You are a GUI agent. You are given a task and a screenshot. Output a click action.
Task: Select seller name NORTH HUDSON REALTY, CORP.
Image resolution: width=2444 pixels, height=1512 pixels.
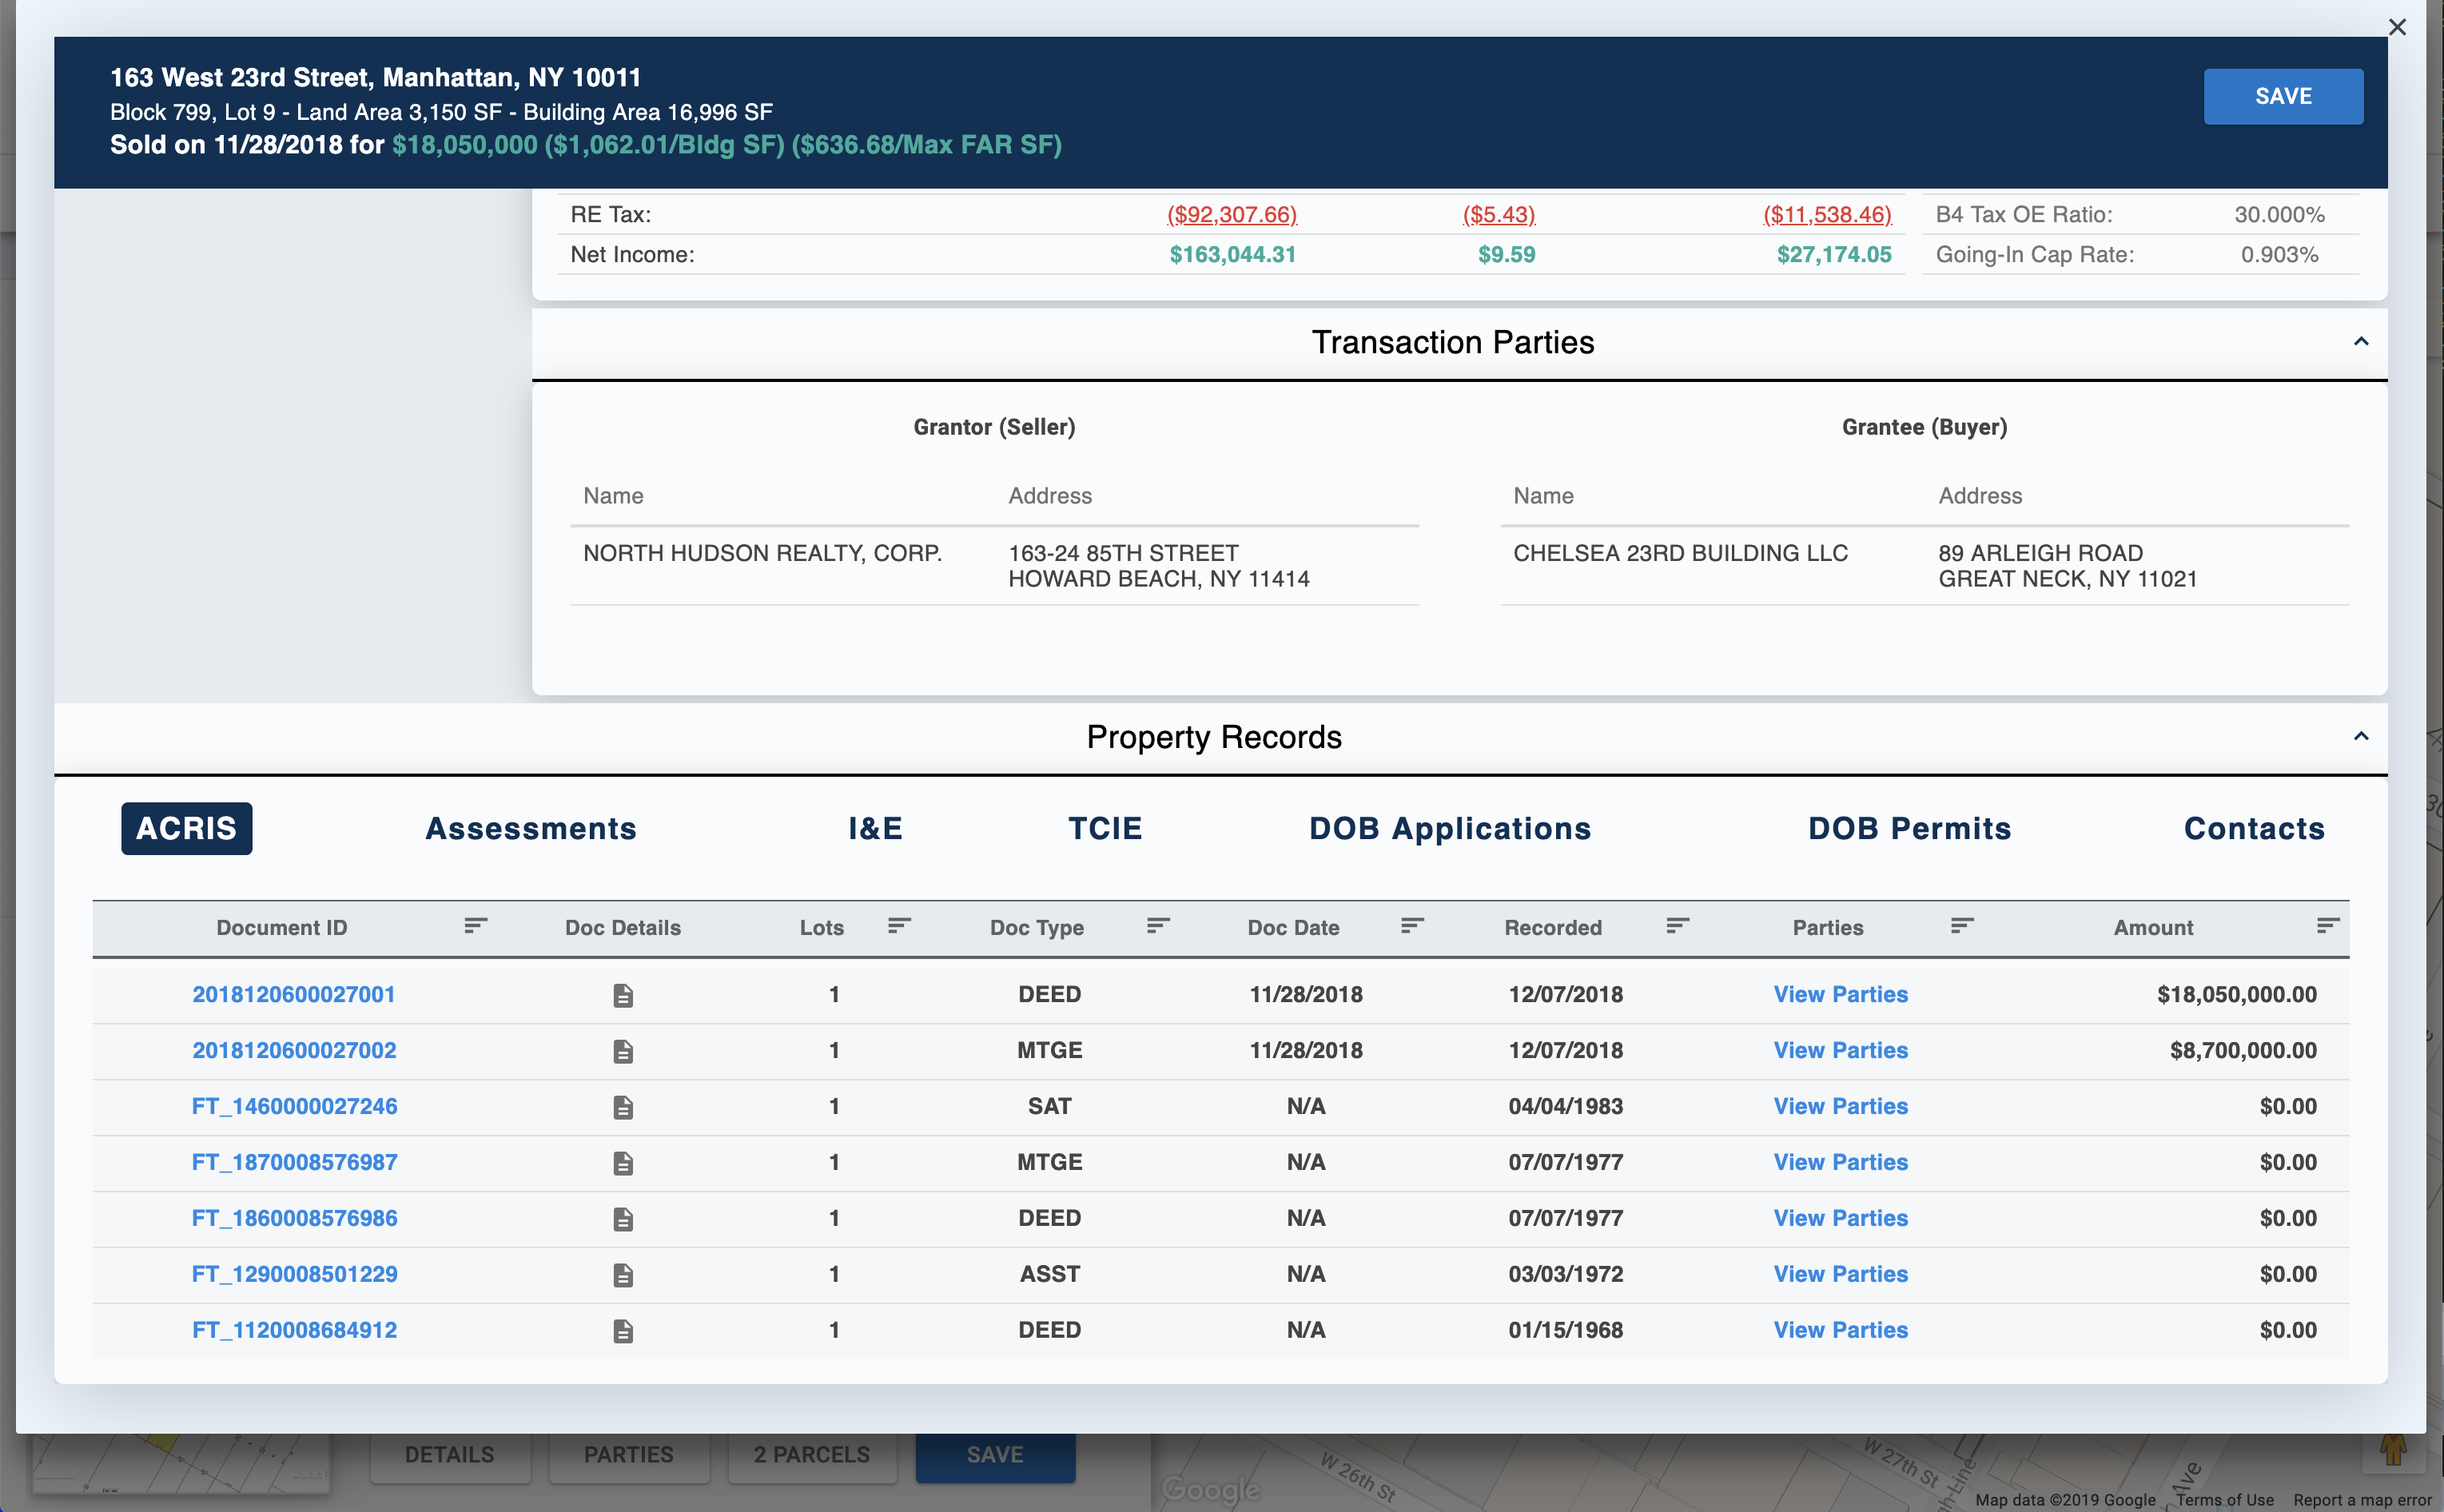(762, 553)
